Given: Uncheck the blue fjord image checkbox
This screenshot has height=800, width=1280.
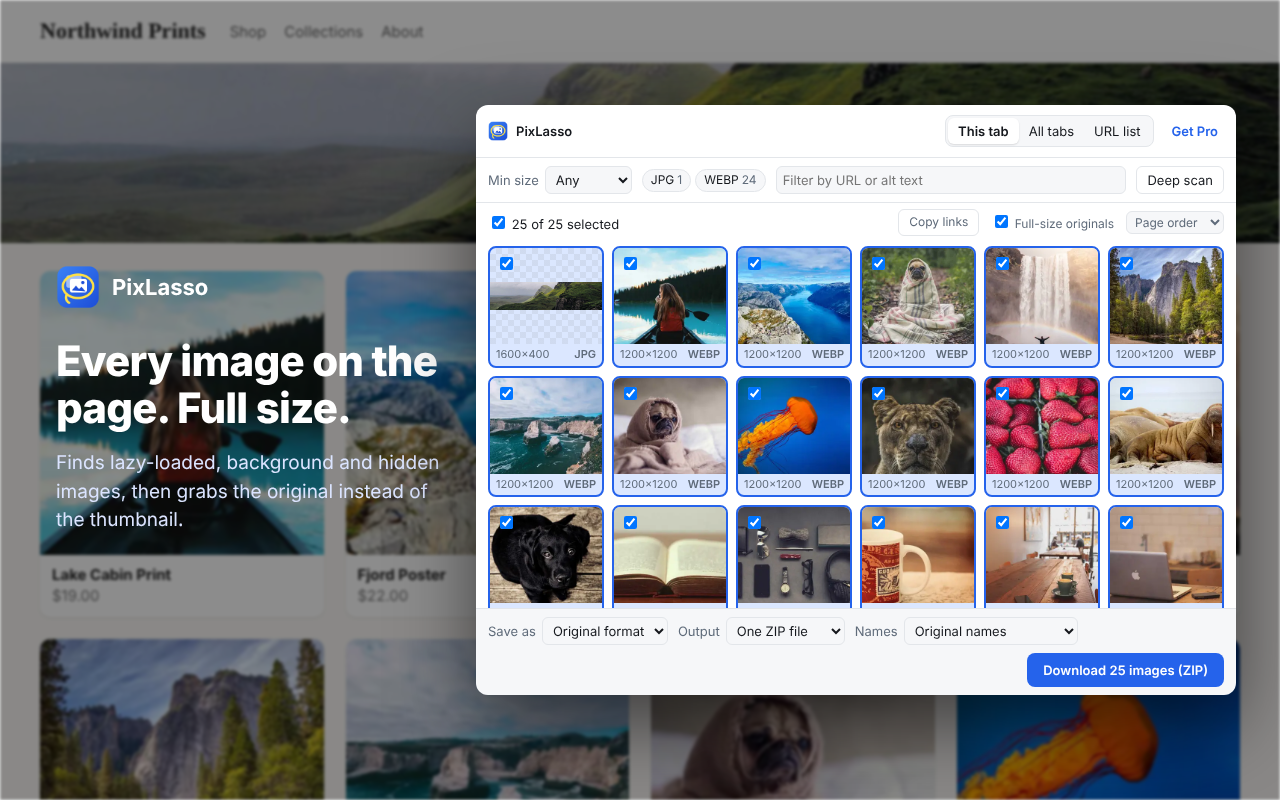Looking at the screenshot, I should tap(754, 264).
